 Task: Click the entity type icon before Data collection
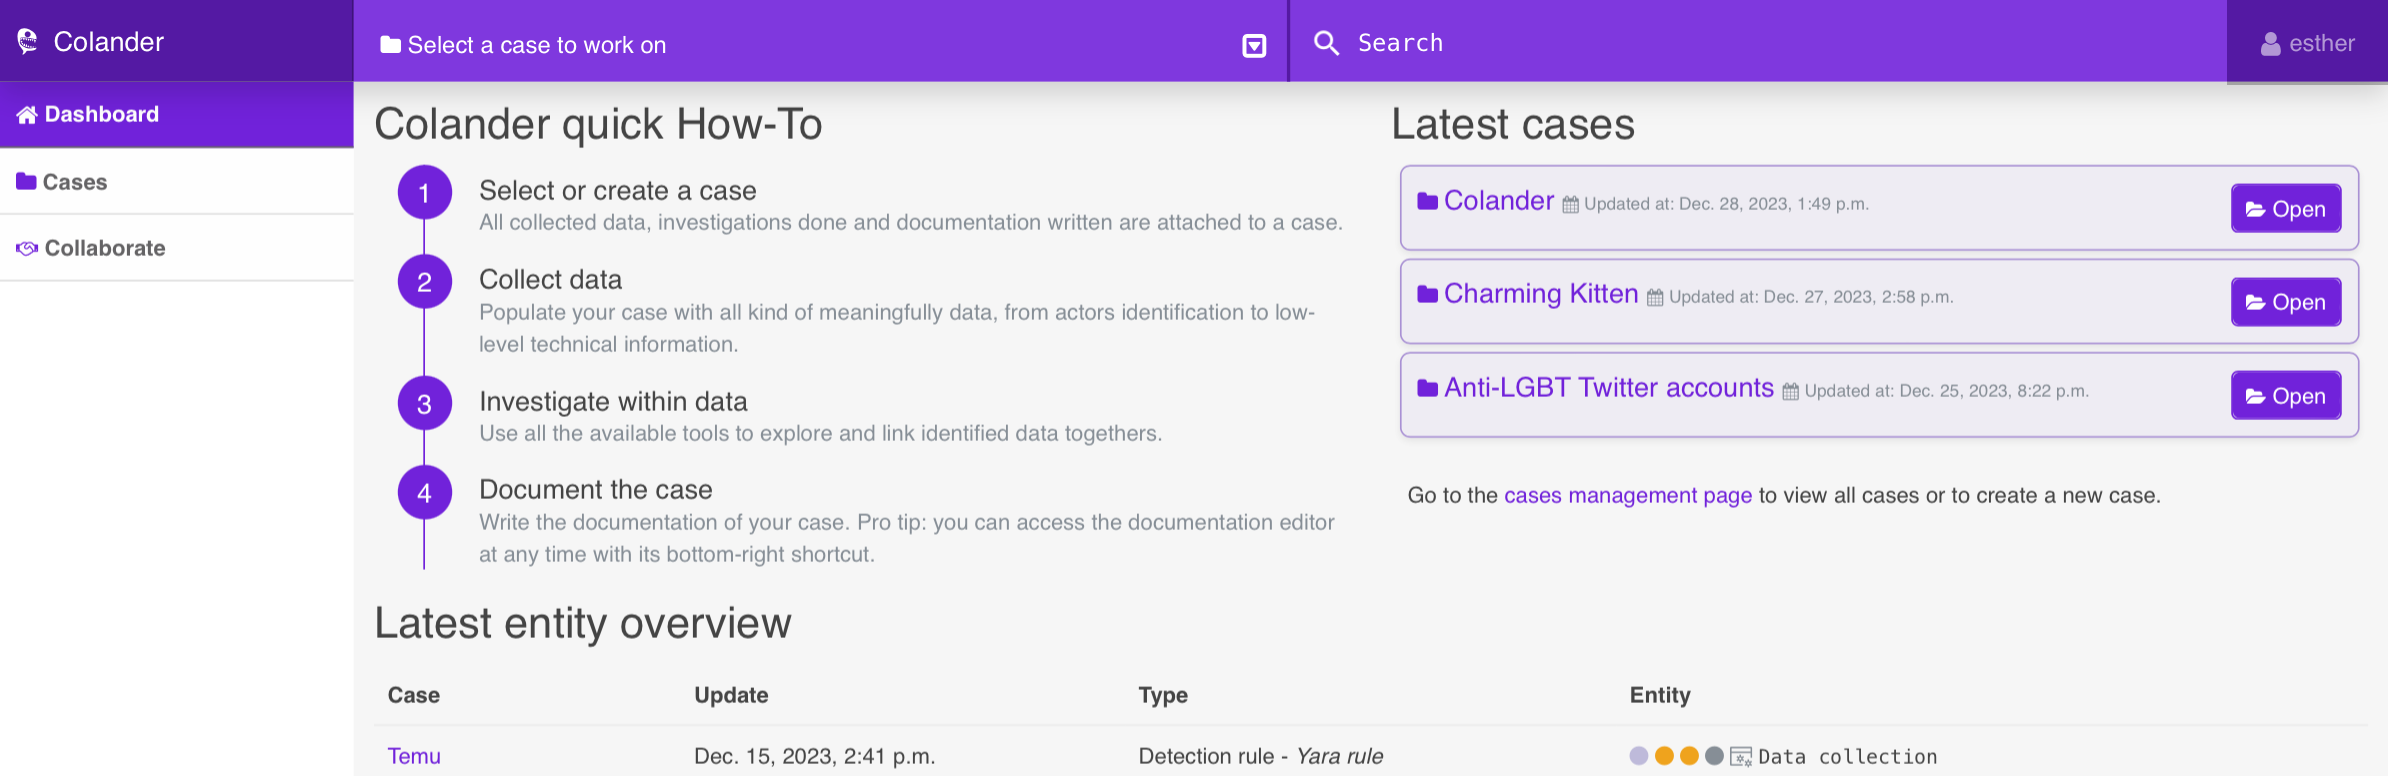[x=1741, y=757]
